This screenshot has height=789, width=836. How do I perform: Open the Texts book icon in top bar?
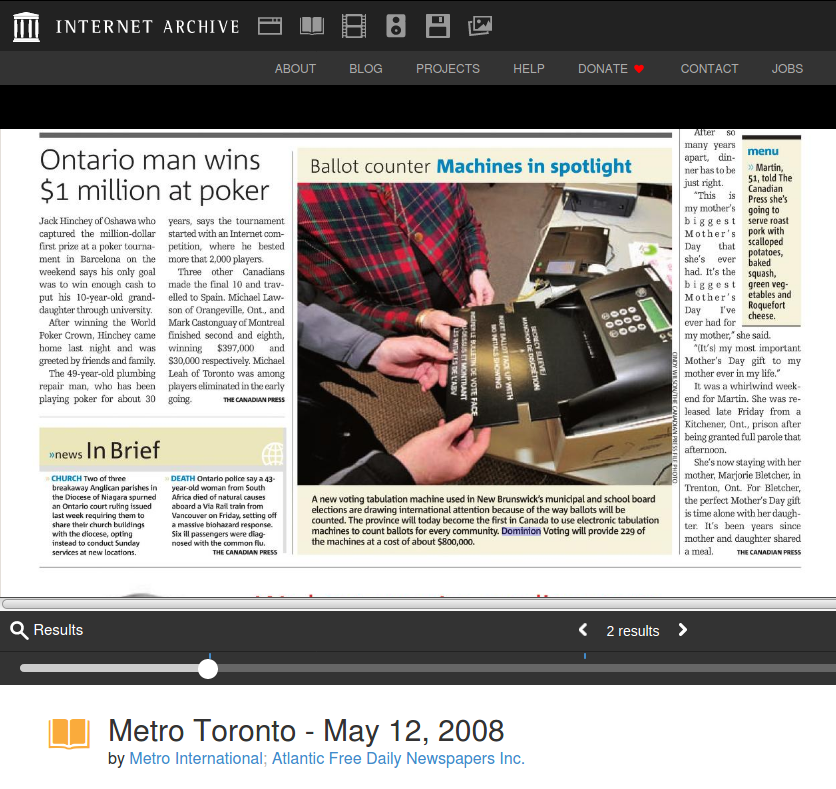[x=312, y=26]
